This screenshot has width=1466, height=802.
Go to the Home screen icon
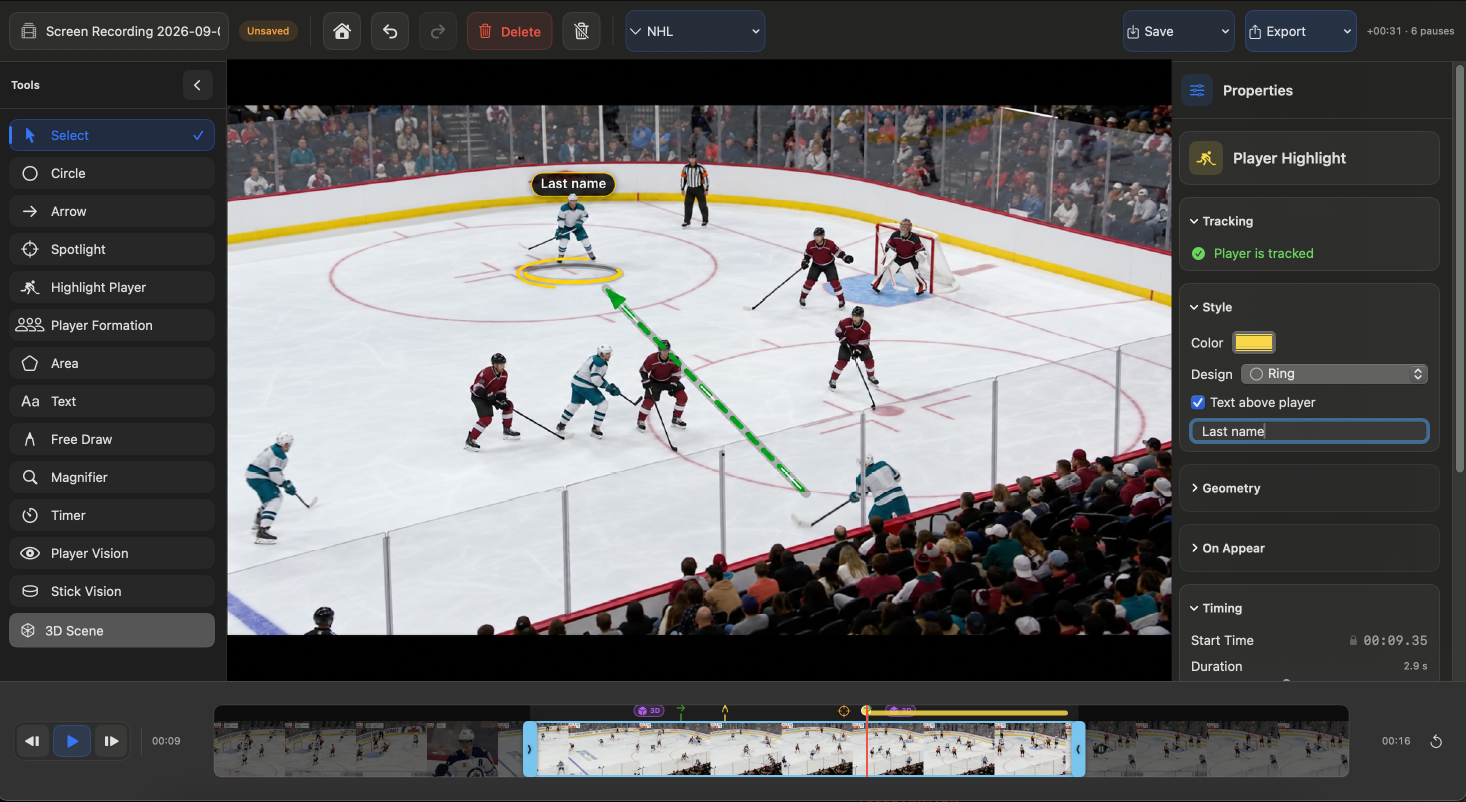coord(342,31)
